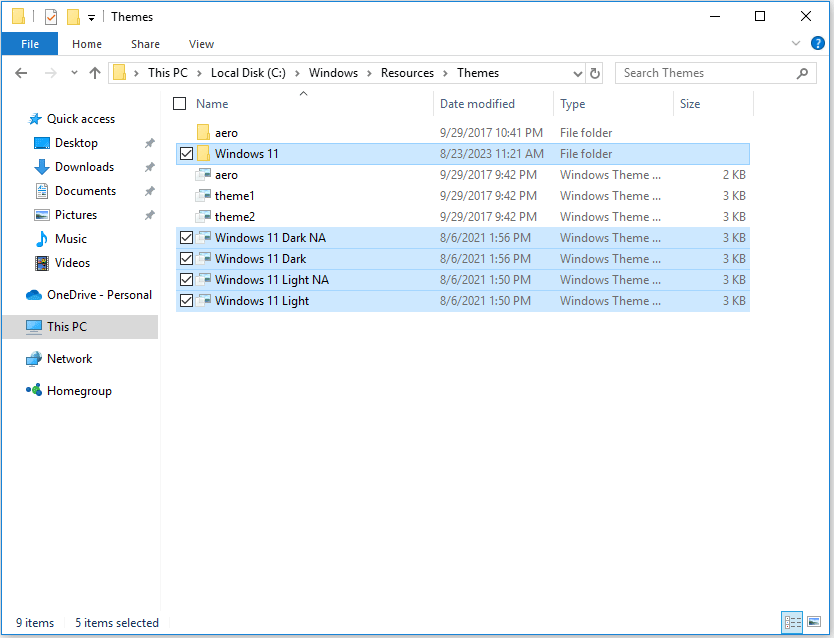This screenshot has width=834, height=638.
Task: Refresh the Themes folder
Action: (x=595, y=73)
